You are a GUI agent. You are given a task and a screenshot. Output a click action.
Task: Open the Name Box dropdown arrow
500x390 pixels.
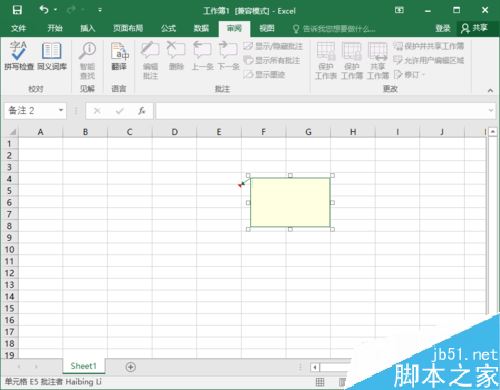[x=61, y=110]
